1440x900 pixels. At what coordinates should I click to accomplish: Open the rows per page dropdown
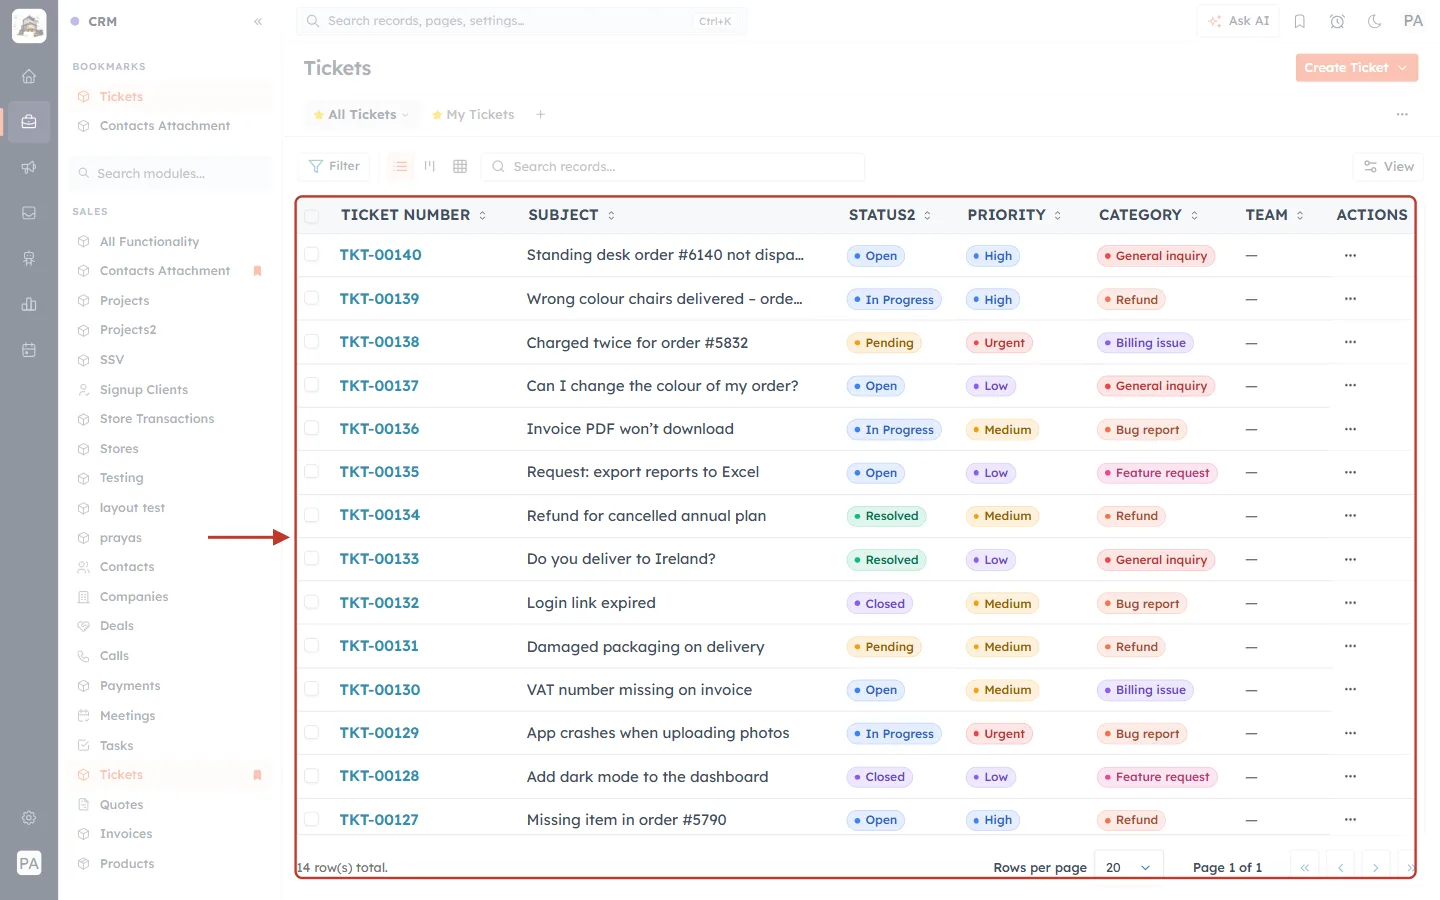[x=1129, y=867]
